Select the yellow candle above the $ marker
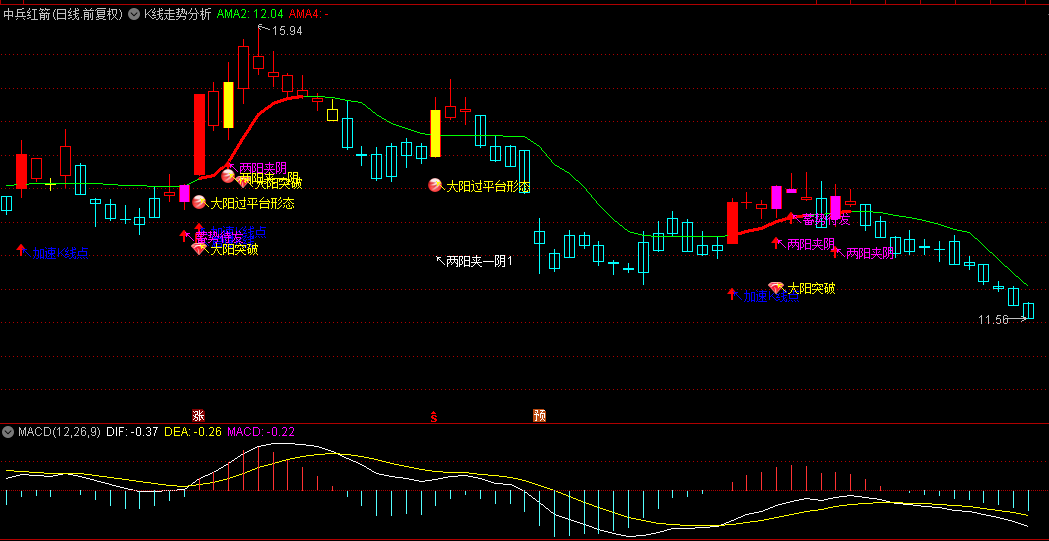Screen dimensions: 1049x541 click(435, 133)
